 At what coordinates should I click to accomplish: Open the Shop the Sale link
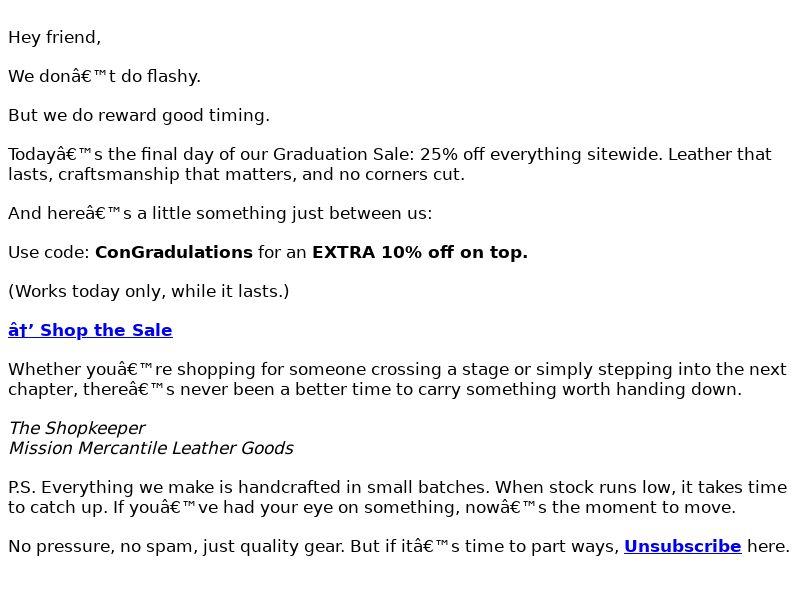[x=90, y=330]
